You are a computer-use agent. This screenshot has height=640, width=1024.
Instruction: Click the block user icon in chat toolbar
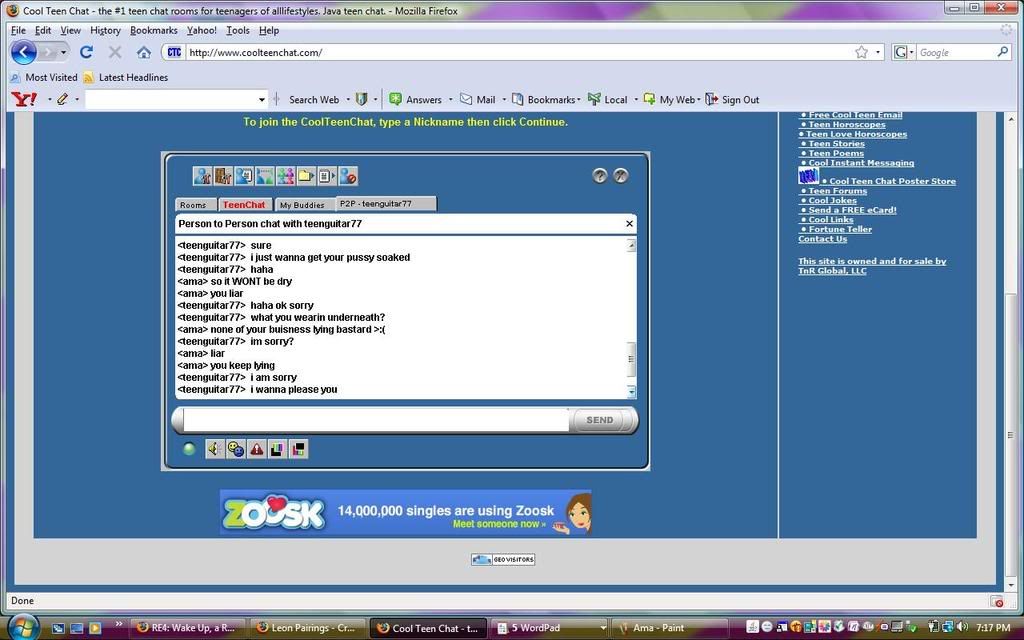[x=348, y=177]
